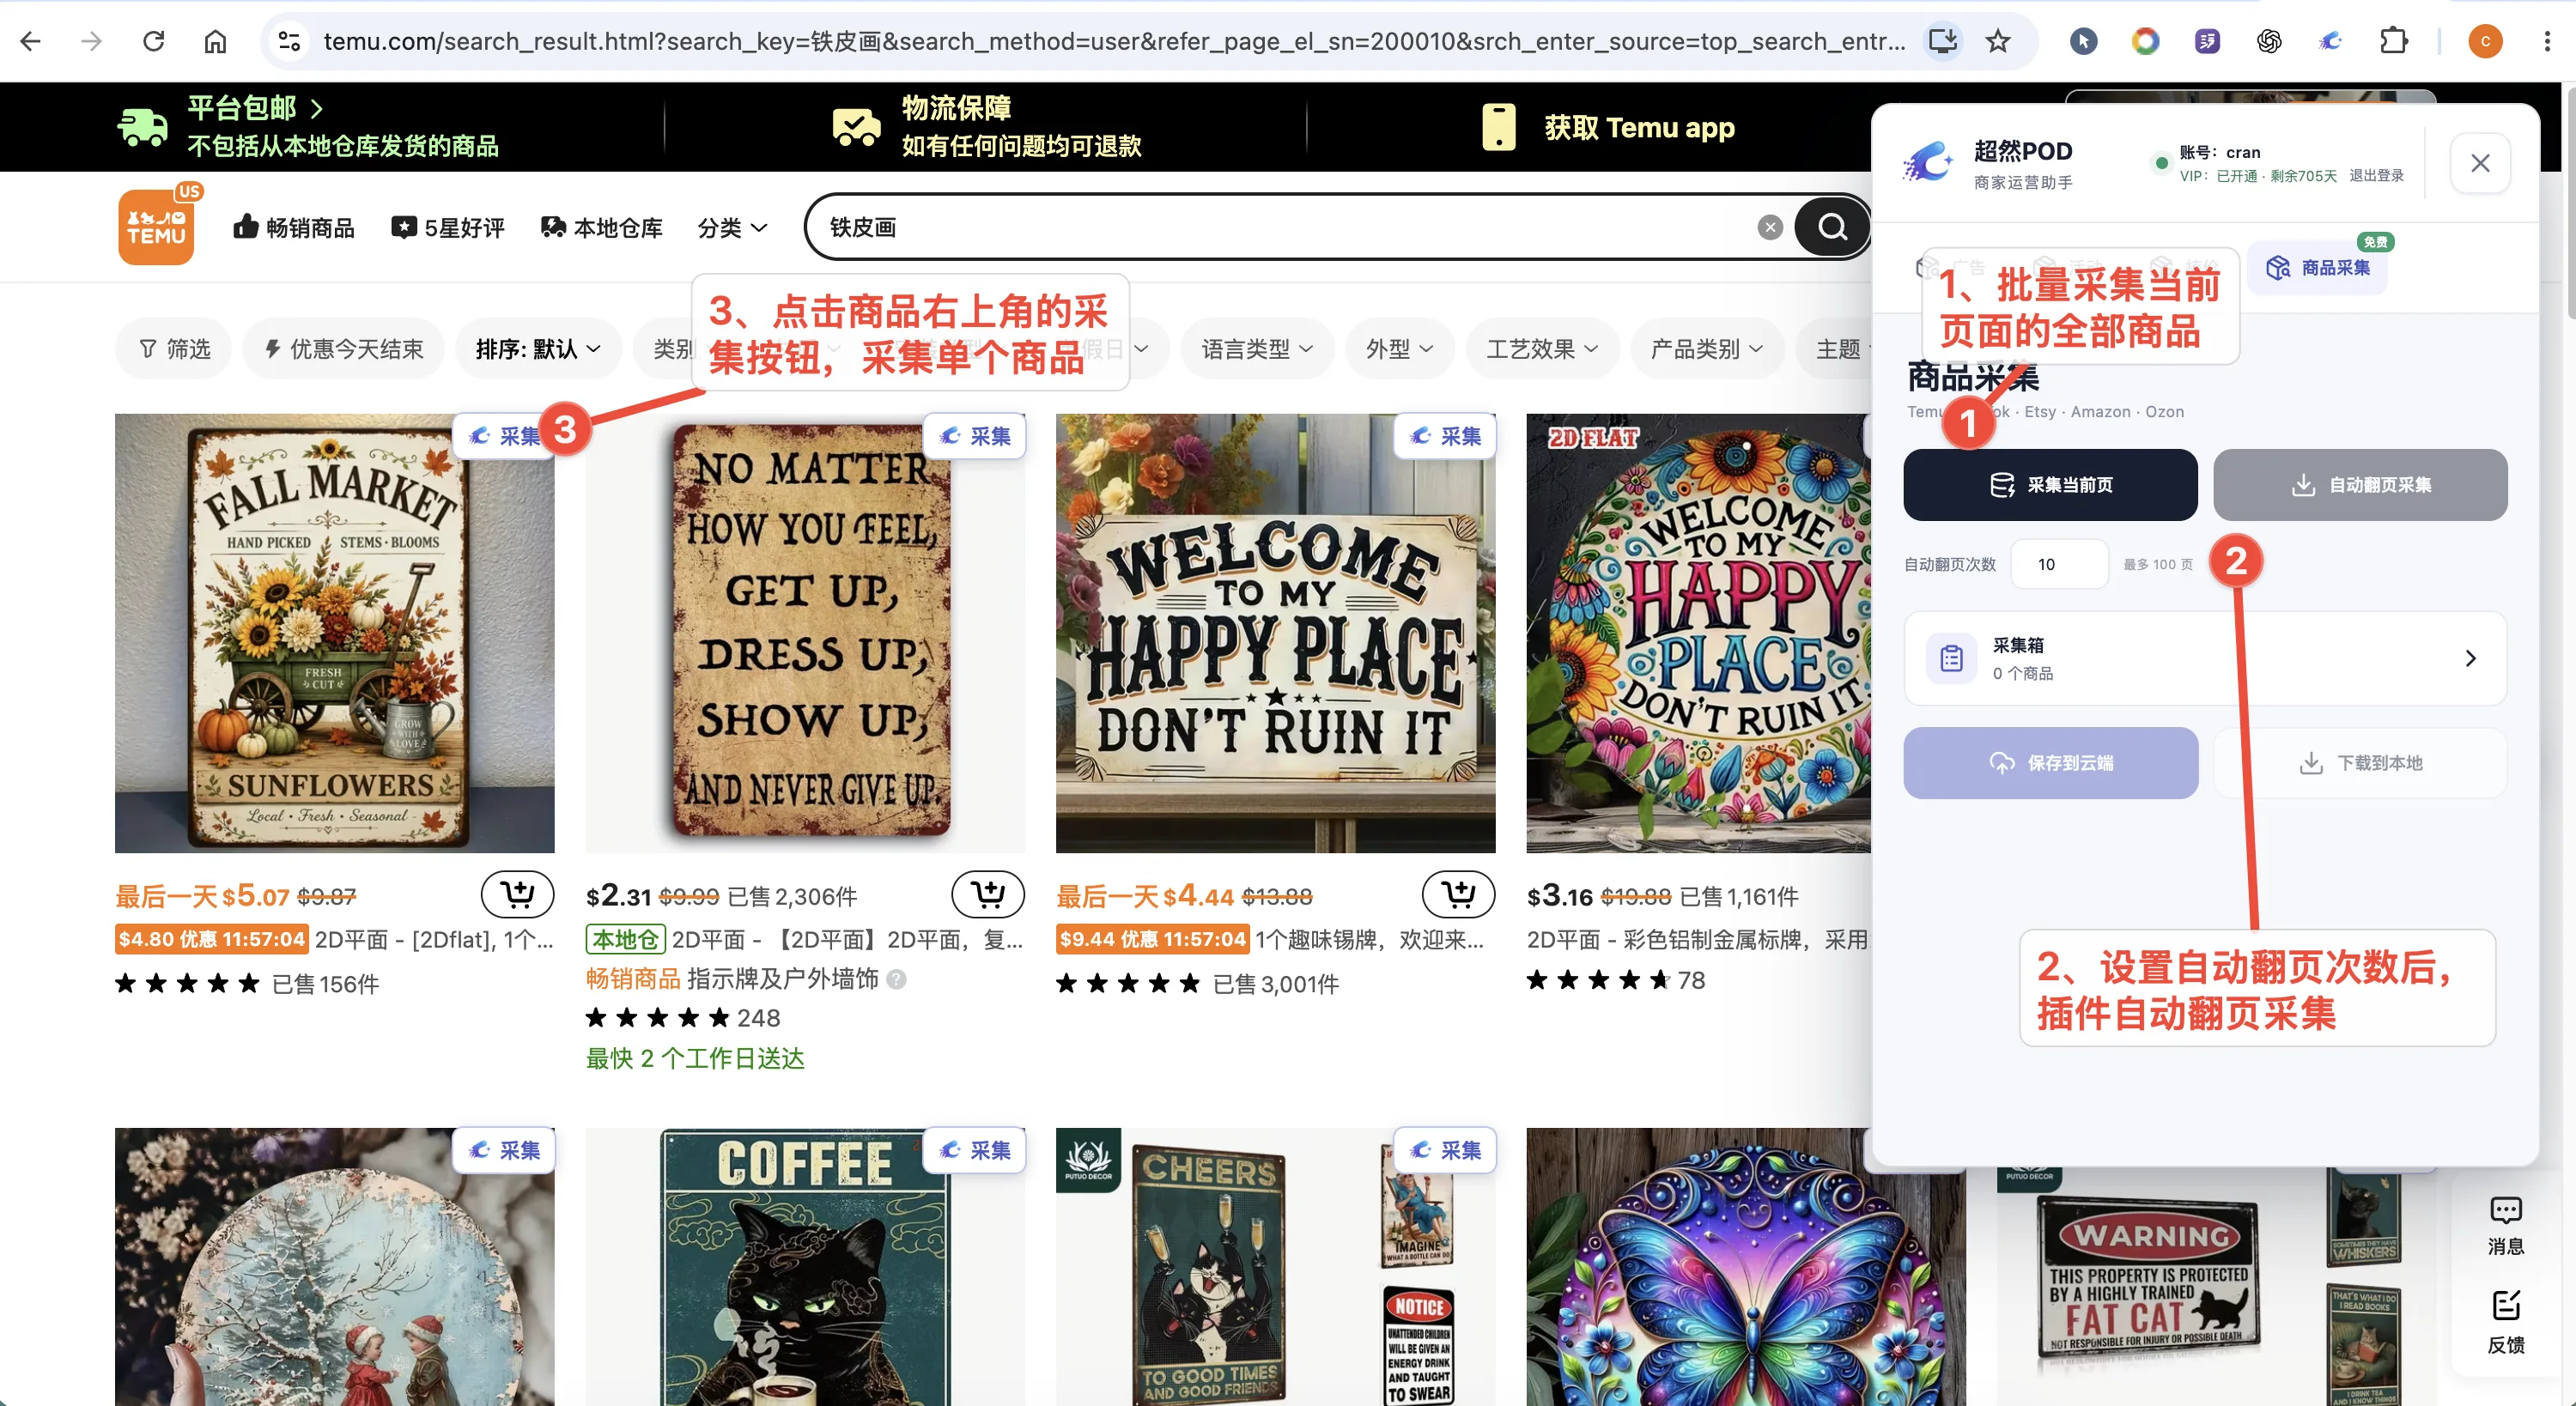2576x1406 pixels.
Task: Add the $2.31 No Matter sign to cart
Action: (x=988, y=894)
